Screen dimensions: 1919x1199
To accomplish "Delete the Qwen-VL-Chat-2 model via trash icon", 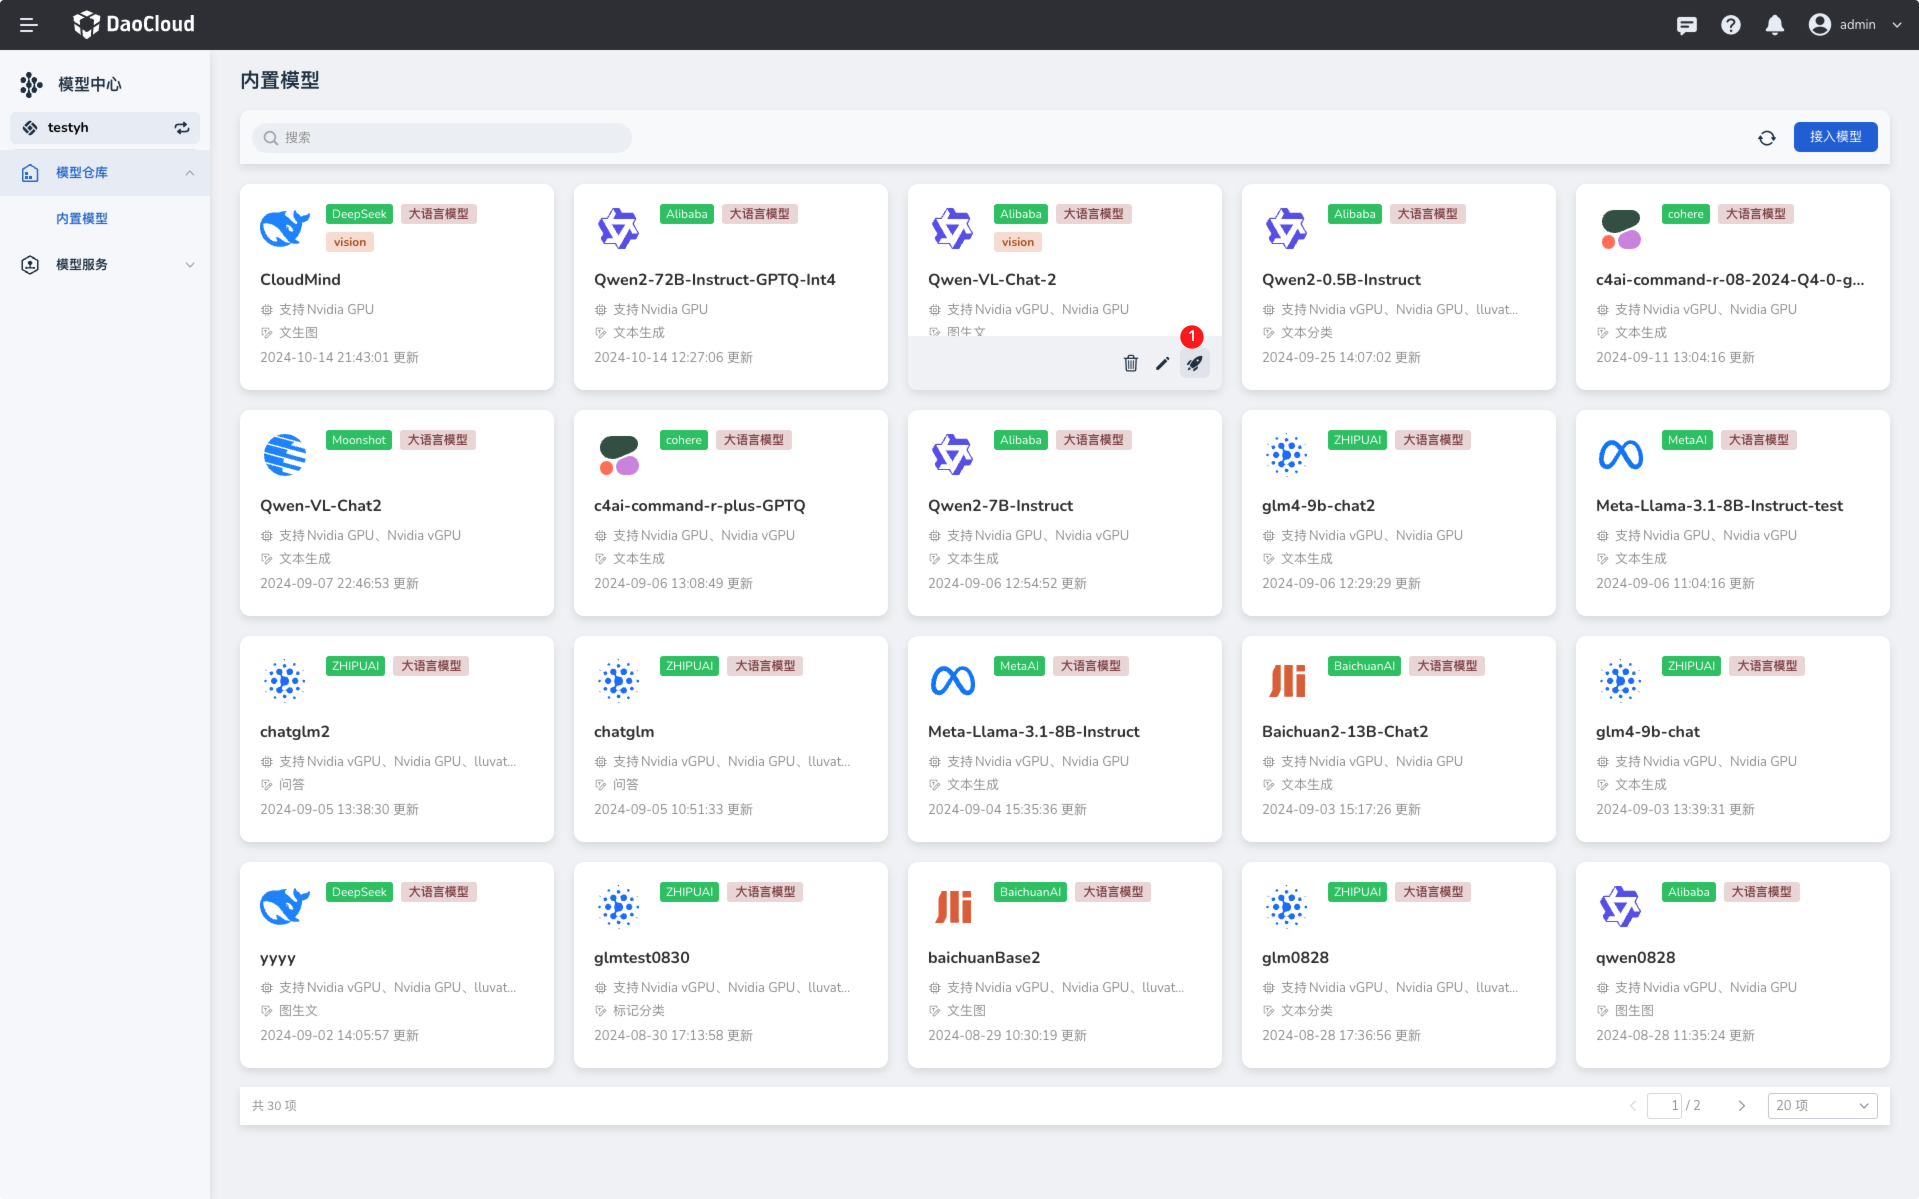I will [x=1130, y=363].
